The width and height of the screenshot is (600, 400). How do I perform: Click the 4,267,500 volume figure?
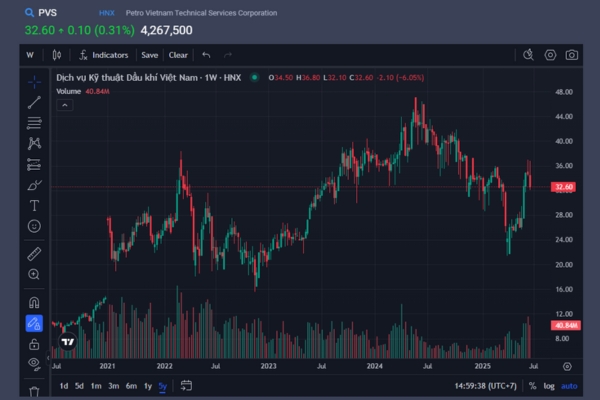point(166,30)
